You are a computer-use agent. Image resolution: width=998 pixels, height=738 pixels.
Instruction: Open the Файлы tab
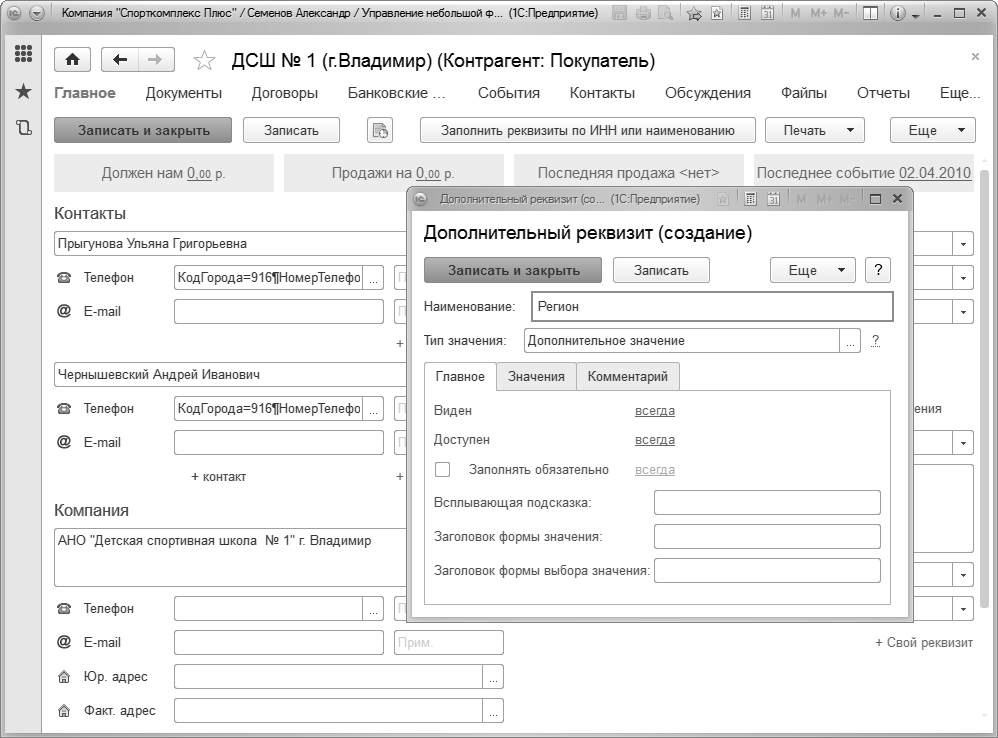pos(804,93)
